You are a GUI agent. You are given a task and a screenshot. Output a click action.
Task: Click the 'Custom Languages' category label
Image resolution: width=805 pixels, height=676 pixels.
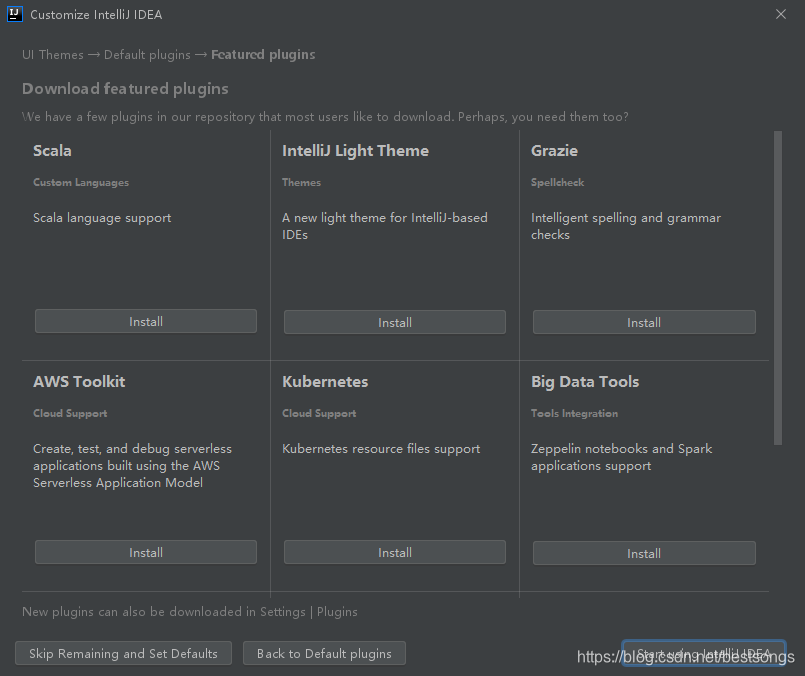coord(81,182)
